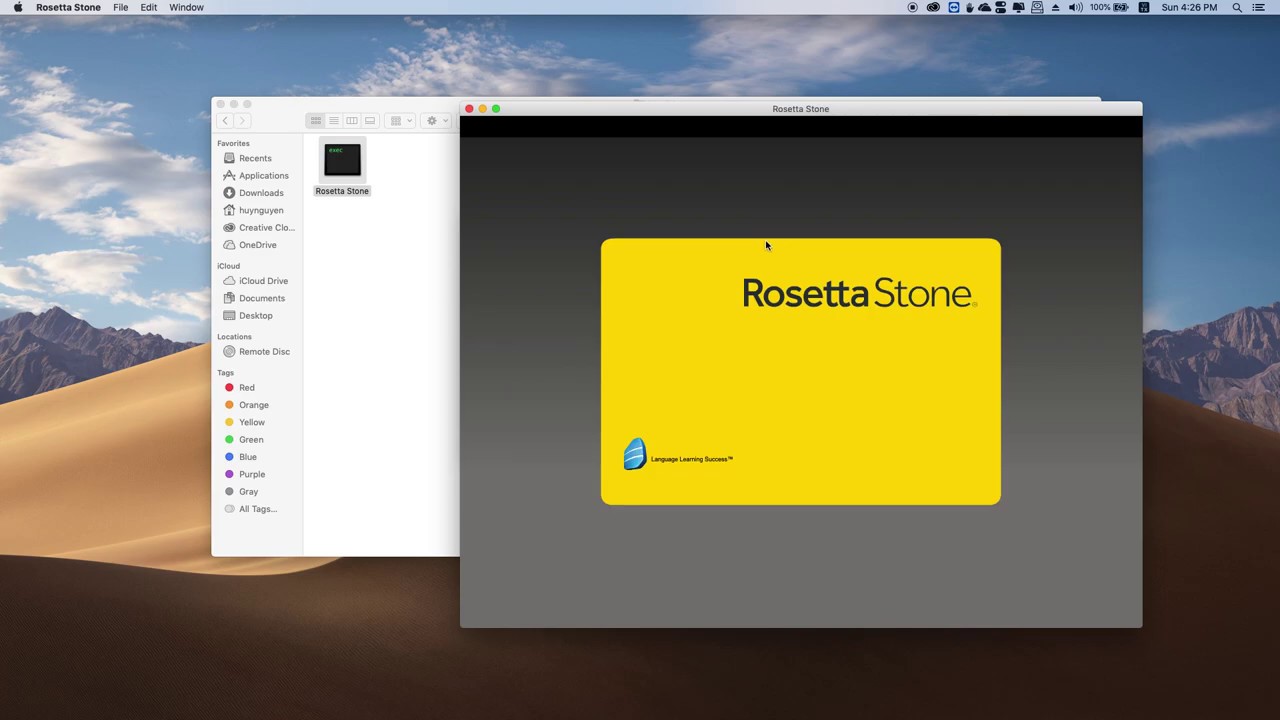Click the display menu bar icon
This screenshot has height=720, width=1280.
pyautogui.click(x=1019, y=7)
